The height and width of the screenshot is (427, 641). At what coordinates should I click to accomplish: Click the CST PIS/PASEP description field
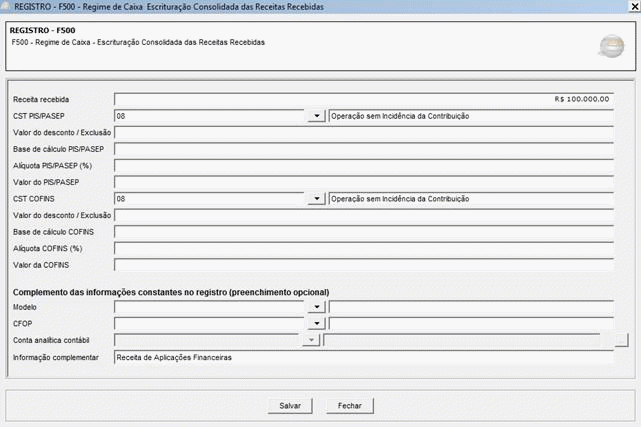[x=471, y=116]
